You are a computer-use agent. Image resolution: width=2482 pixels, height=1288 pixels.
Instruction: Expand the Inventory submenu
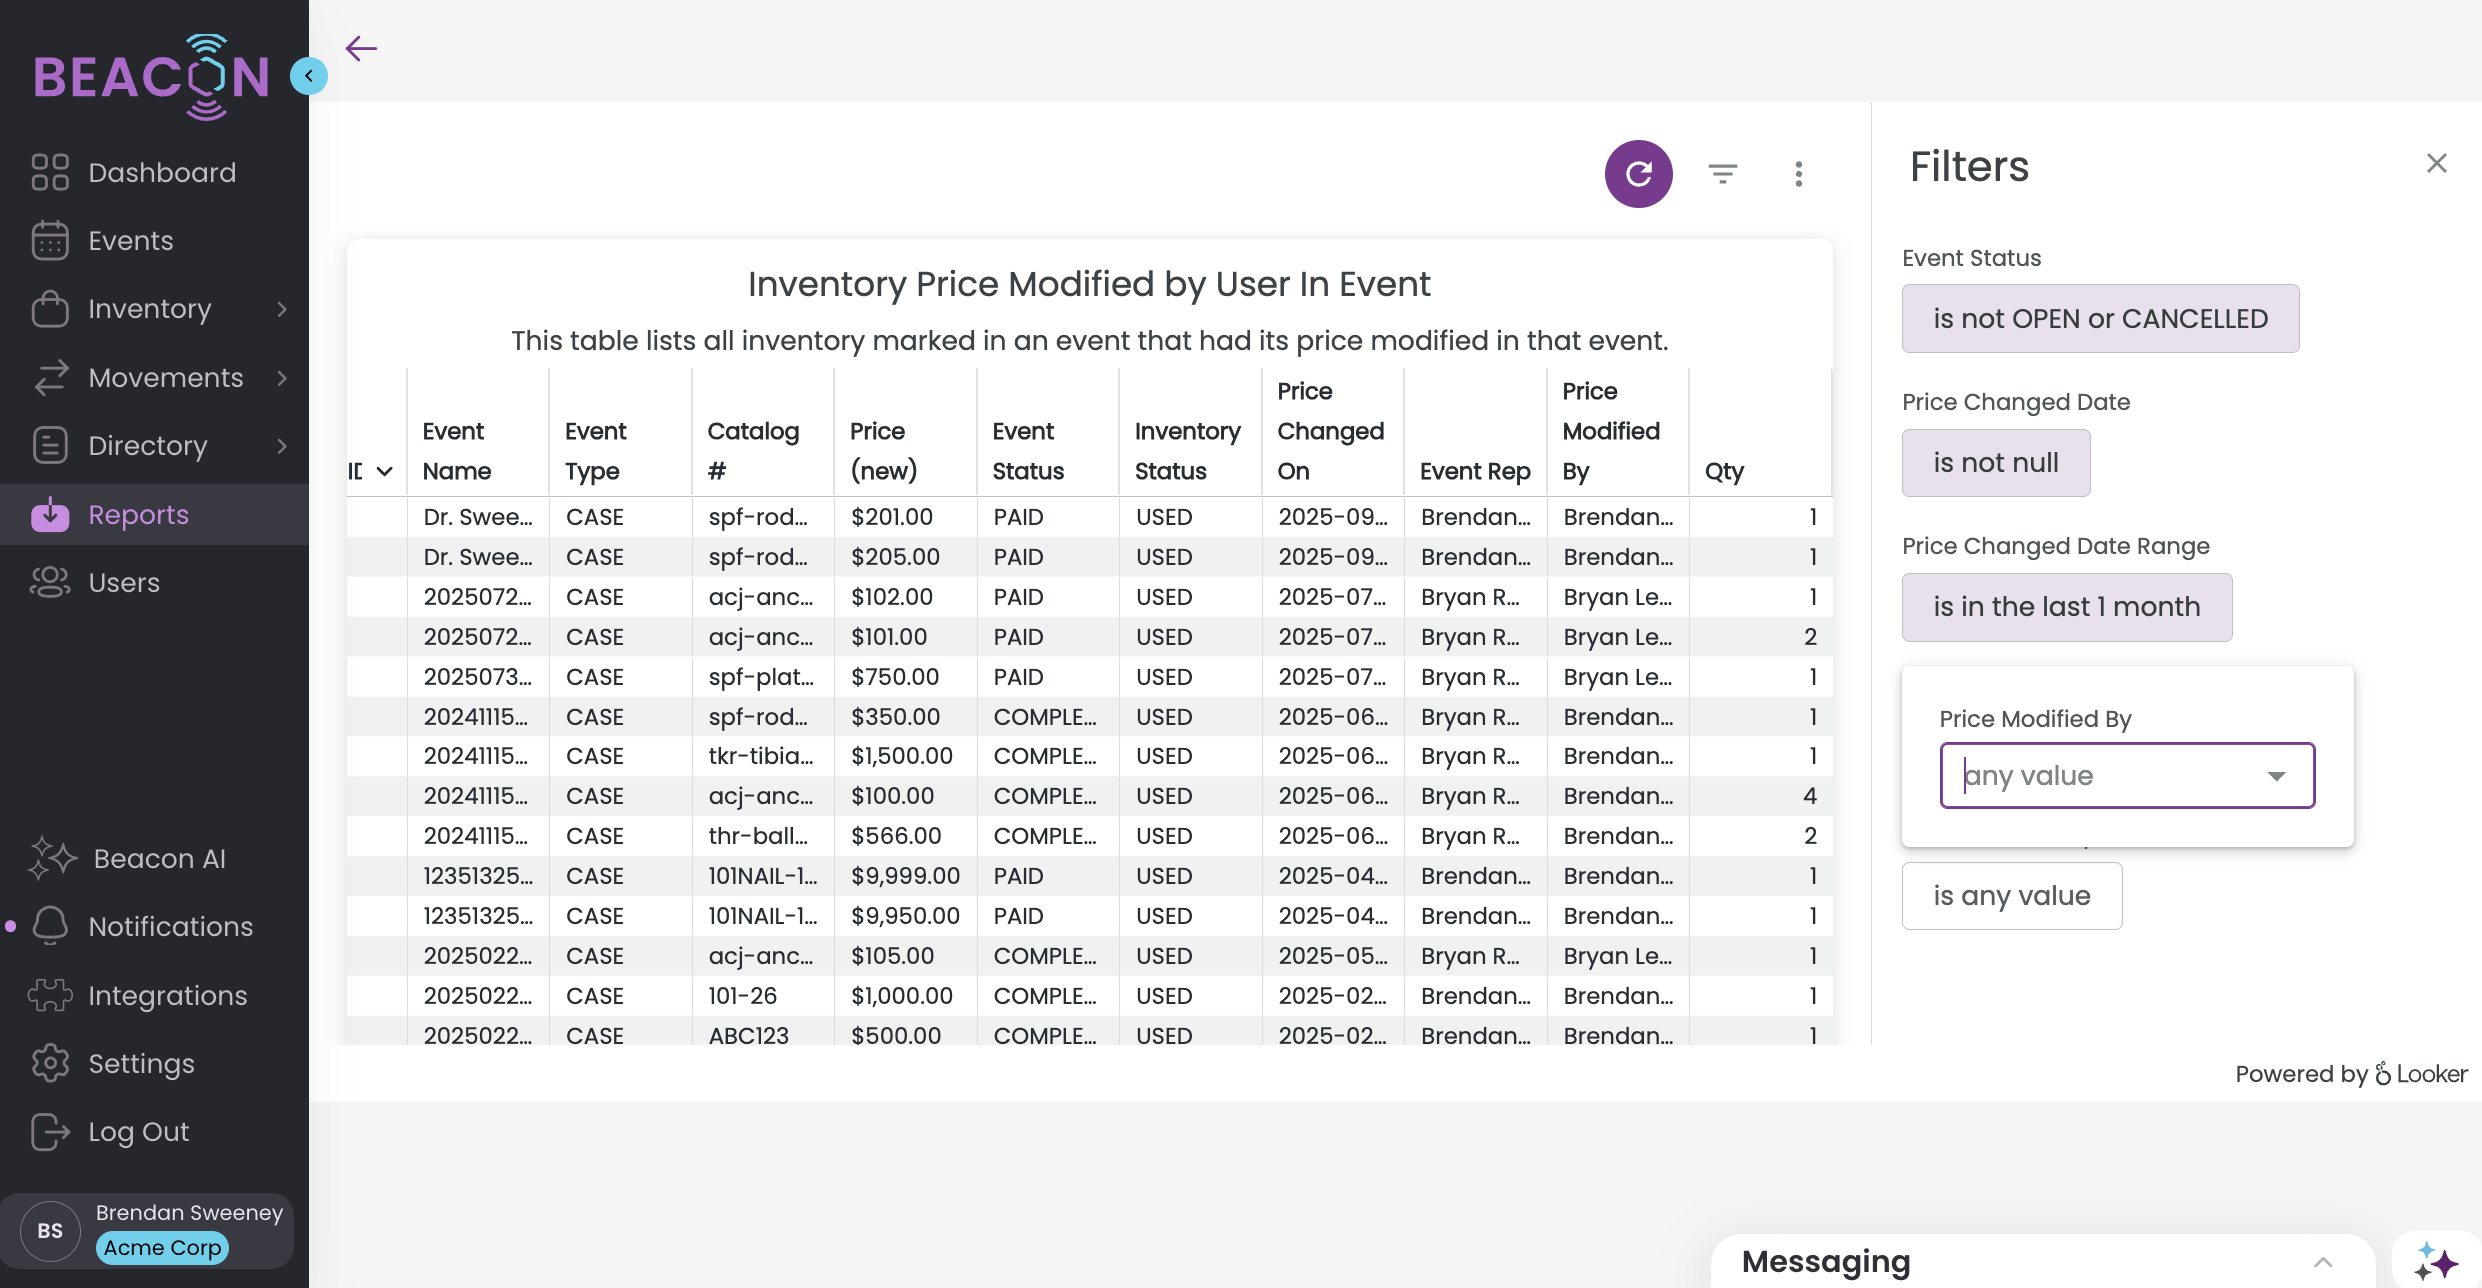pyautogui.click(x=282, y=309)
